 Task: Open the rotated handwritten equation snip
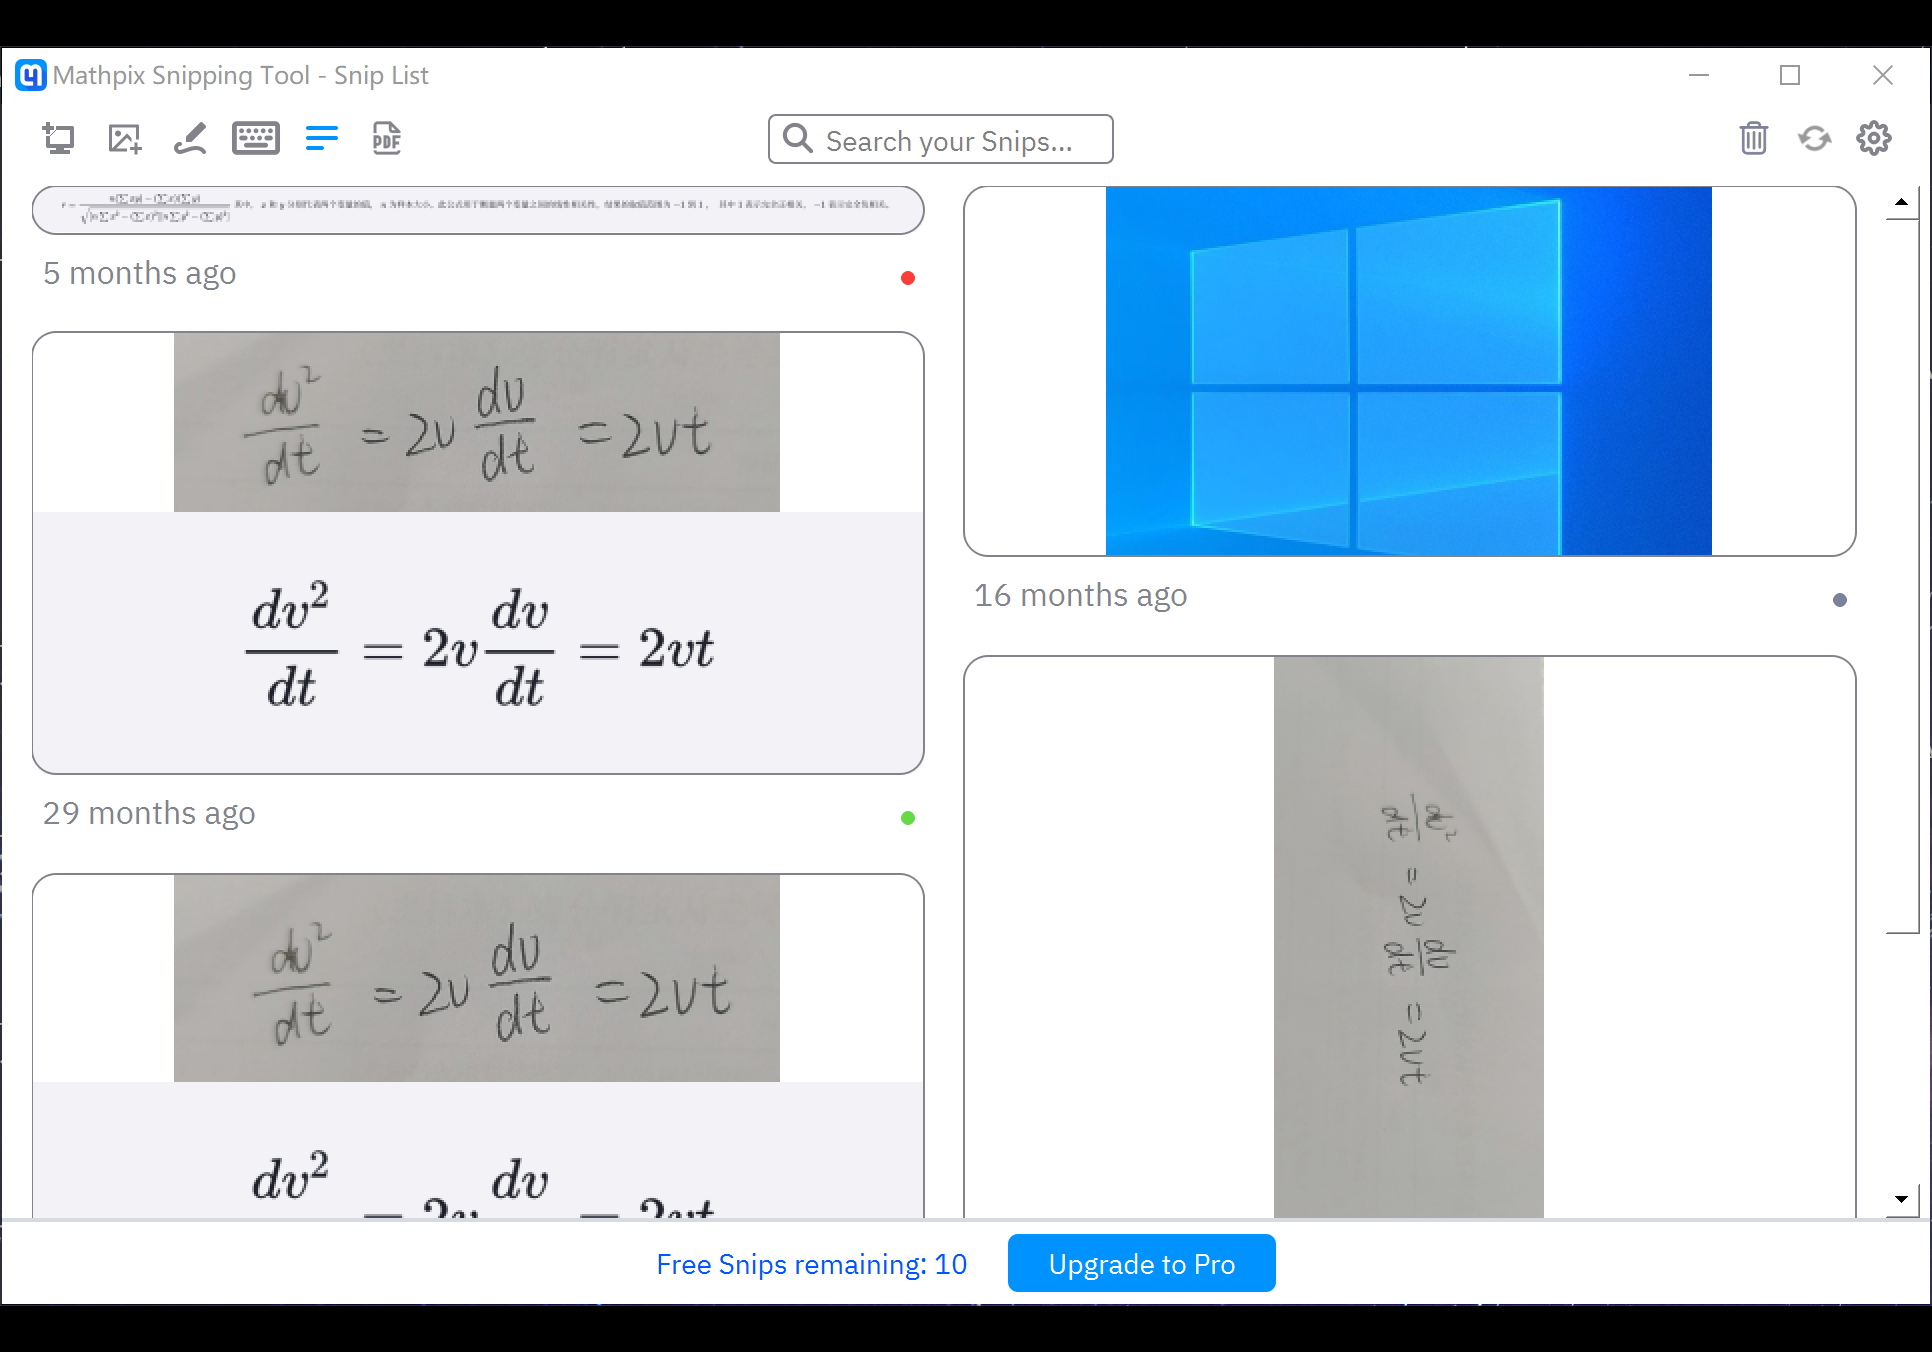point(1408,937)
